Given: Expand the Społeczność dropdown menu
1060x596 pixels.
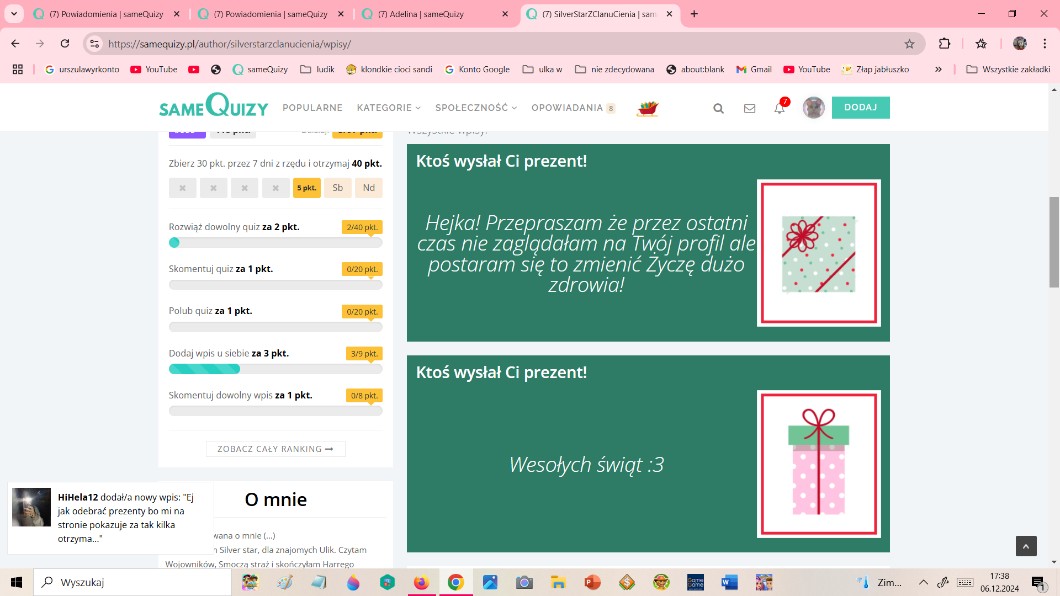Looking at the screenshot, I should (x=476, y=108).
